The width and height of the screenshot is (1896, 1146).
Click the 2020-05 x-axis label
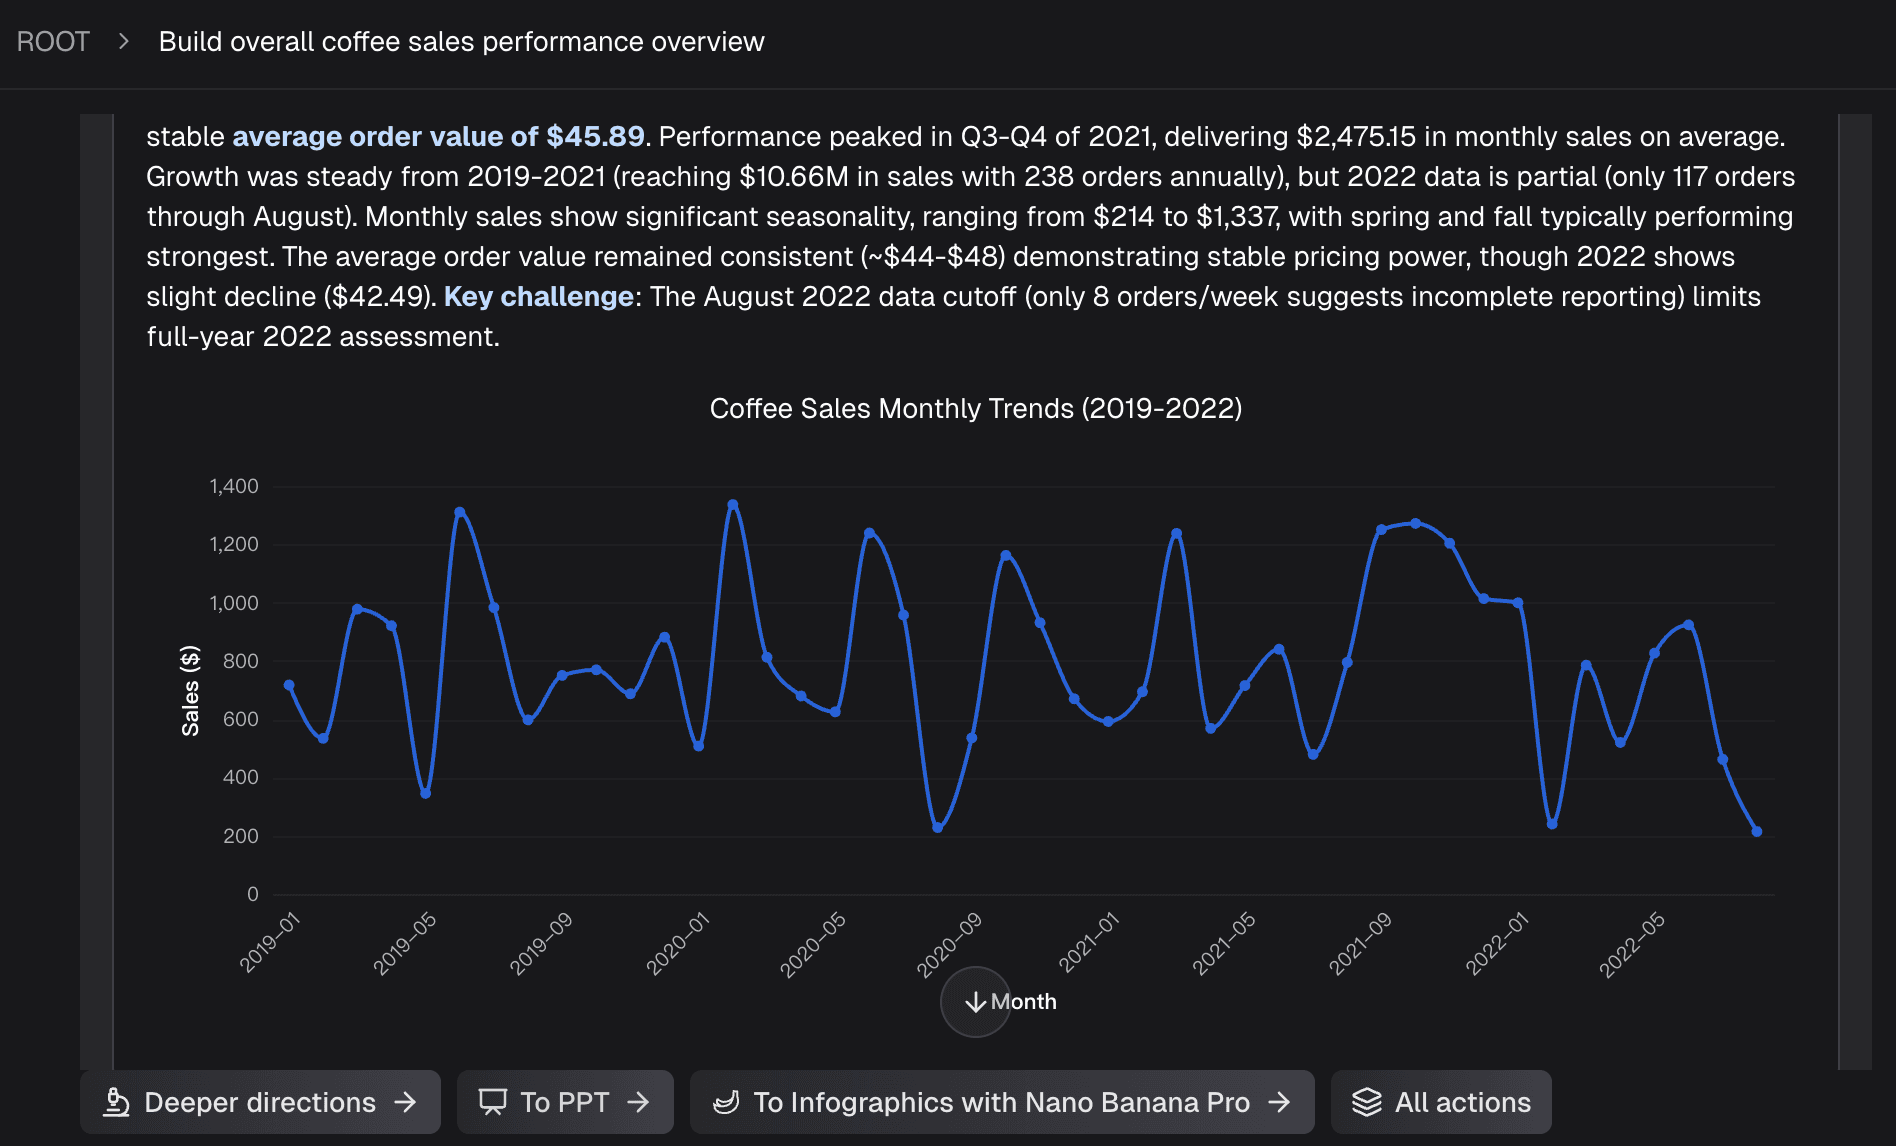(813, 944)
